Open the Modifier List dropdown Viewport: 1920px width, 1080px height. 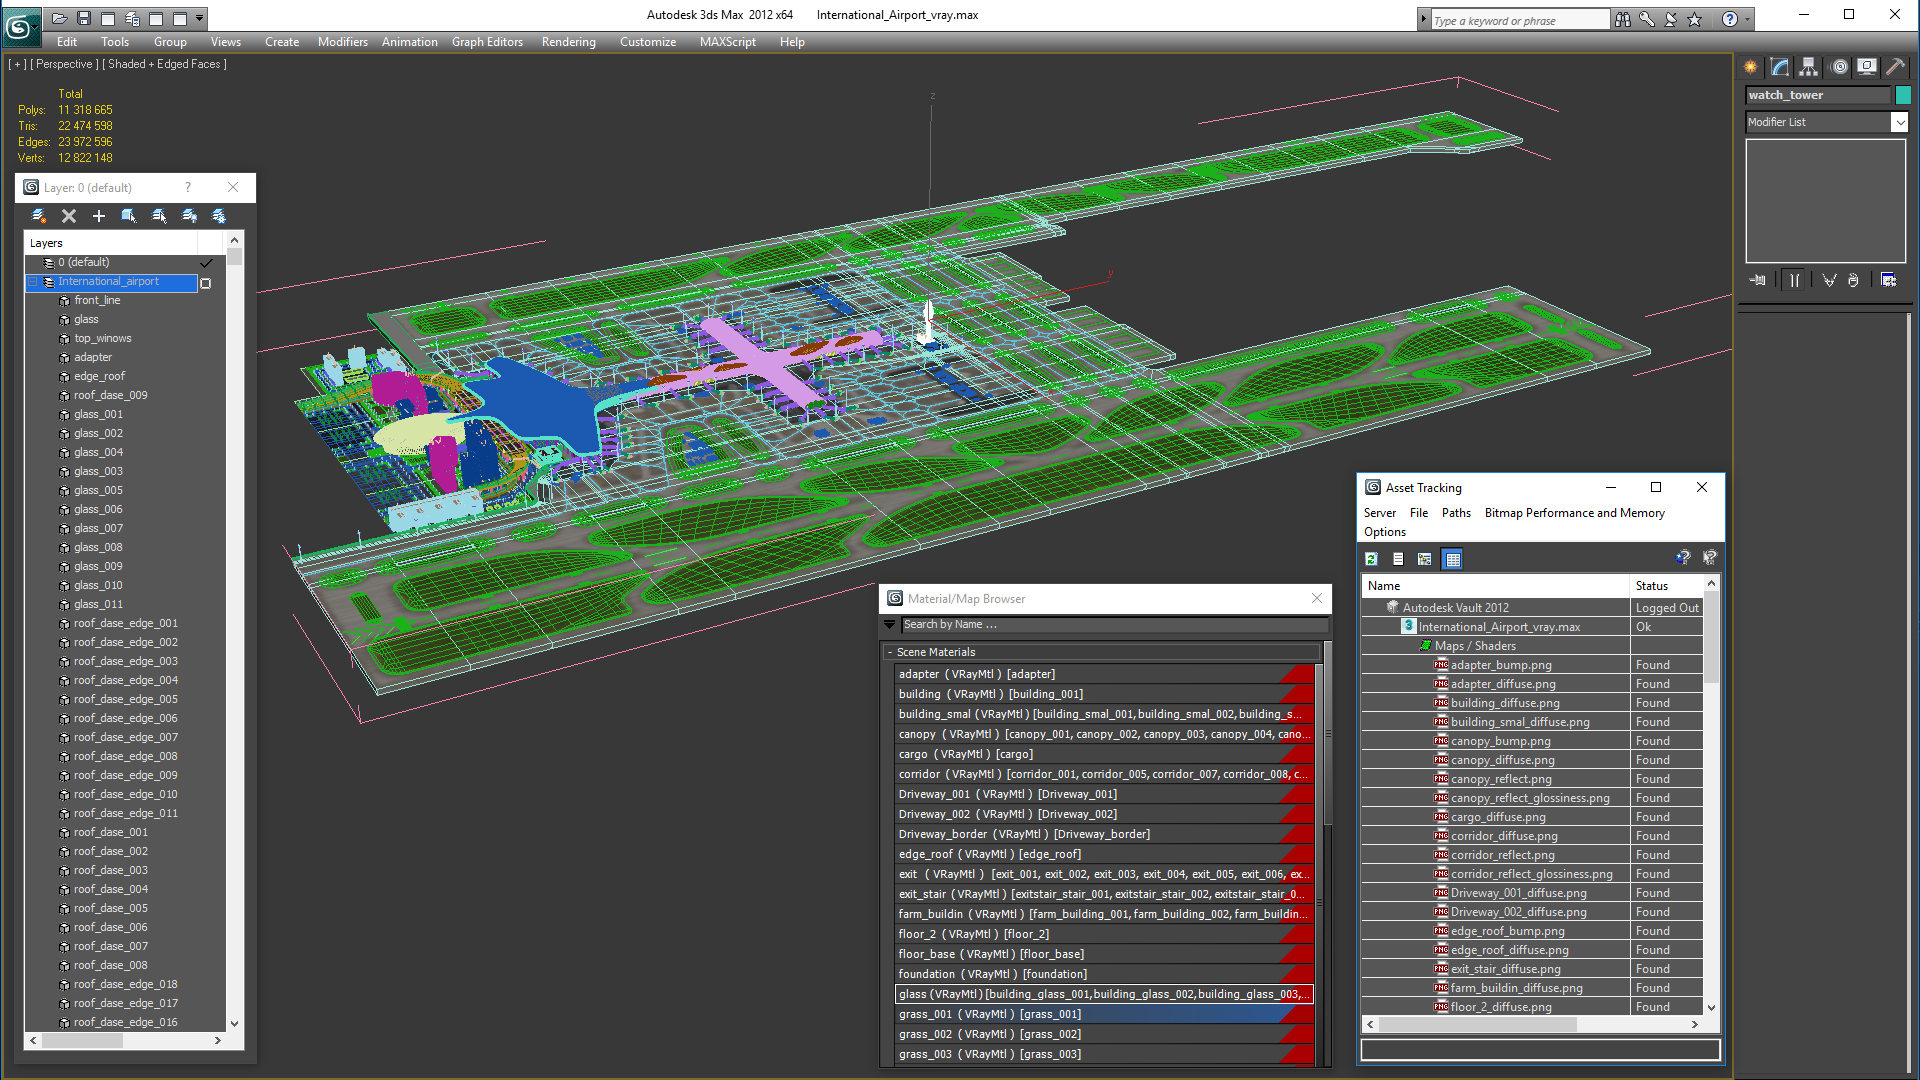click(1899, 122)
